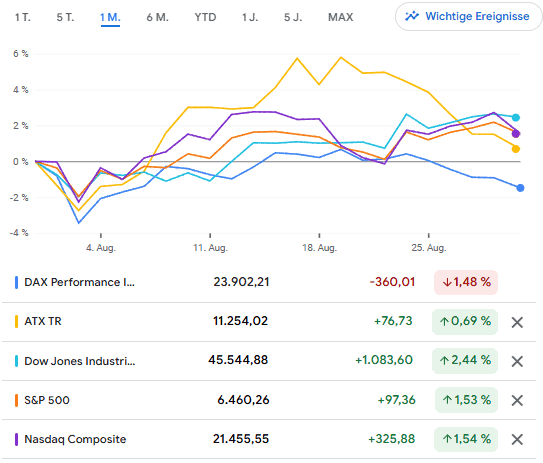The width and height of the screenshot is (543, 463).
Task: Click S&P 500 change +97,36
Action: click(396, 400)
